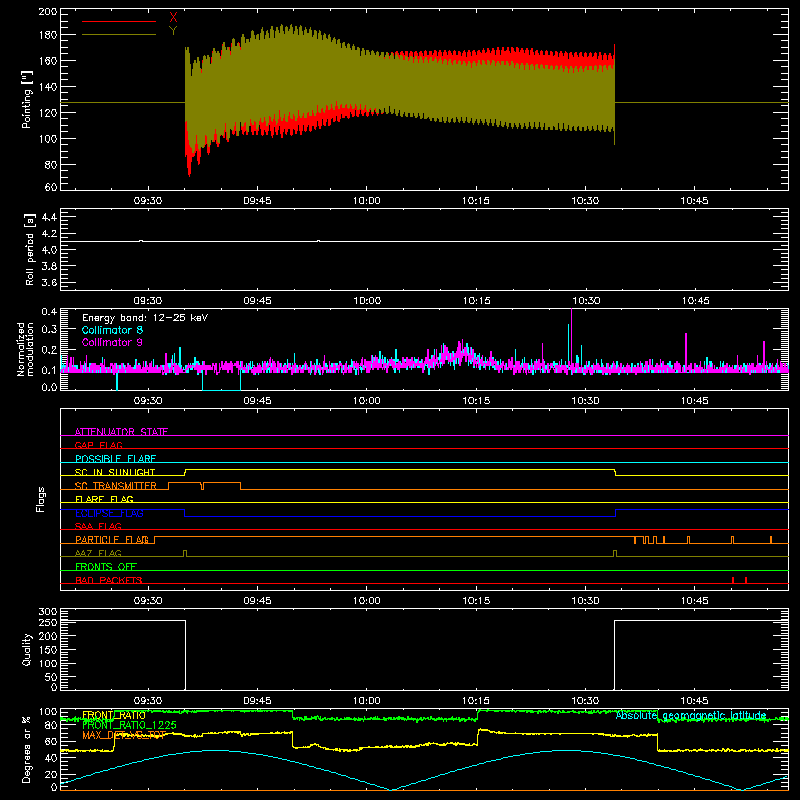Click the GAP_FLAG label
Screen dimensions: 800x800
coord(98,445)
